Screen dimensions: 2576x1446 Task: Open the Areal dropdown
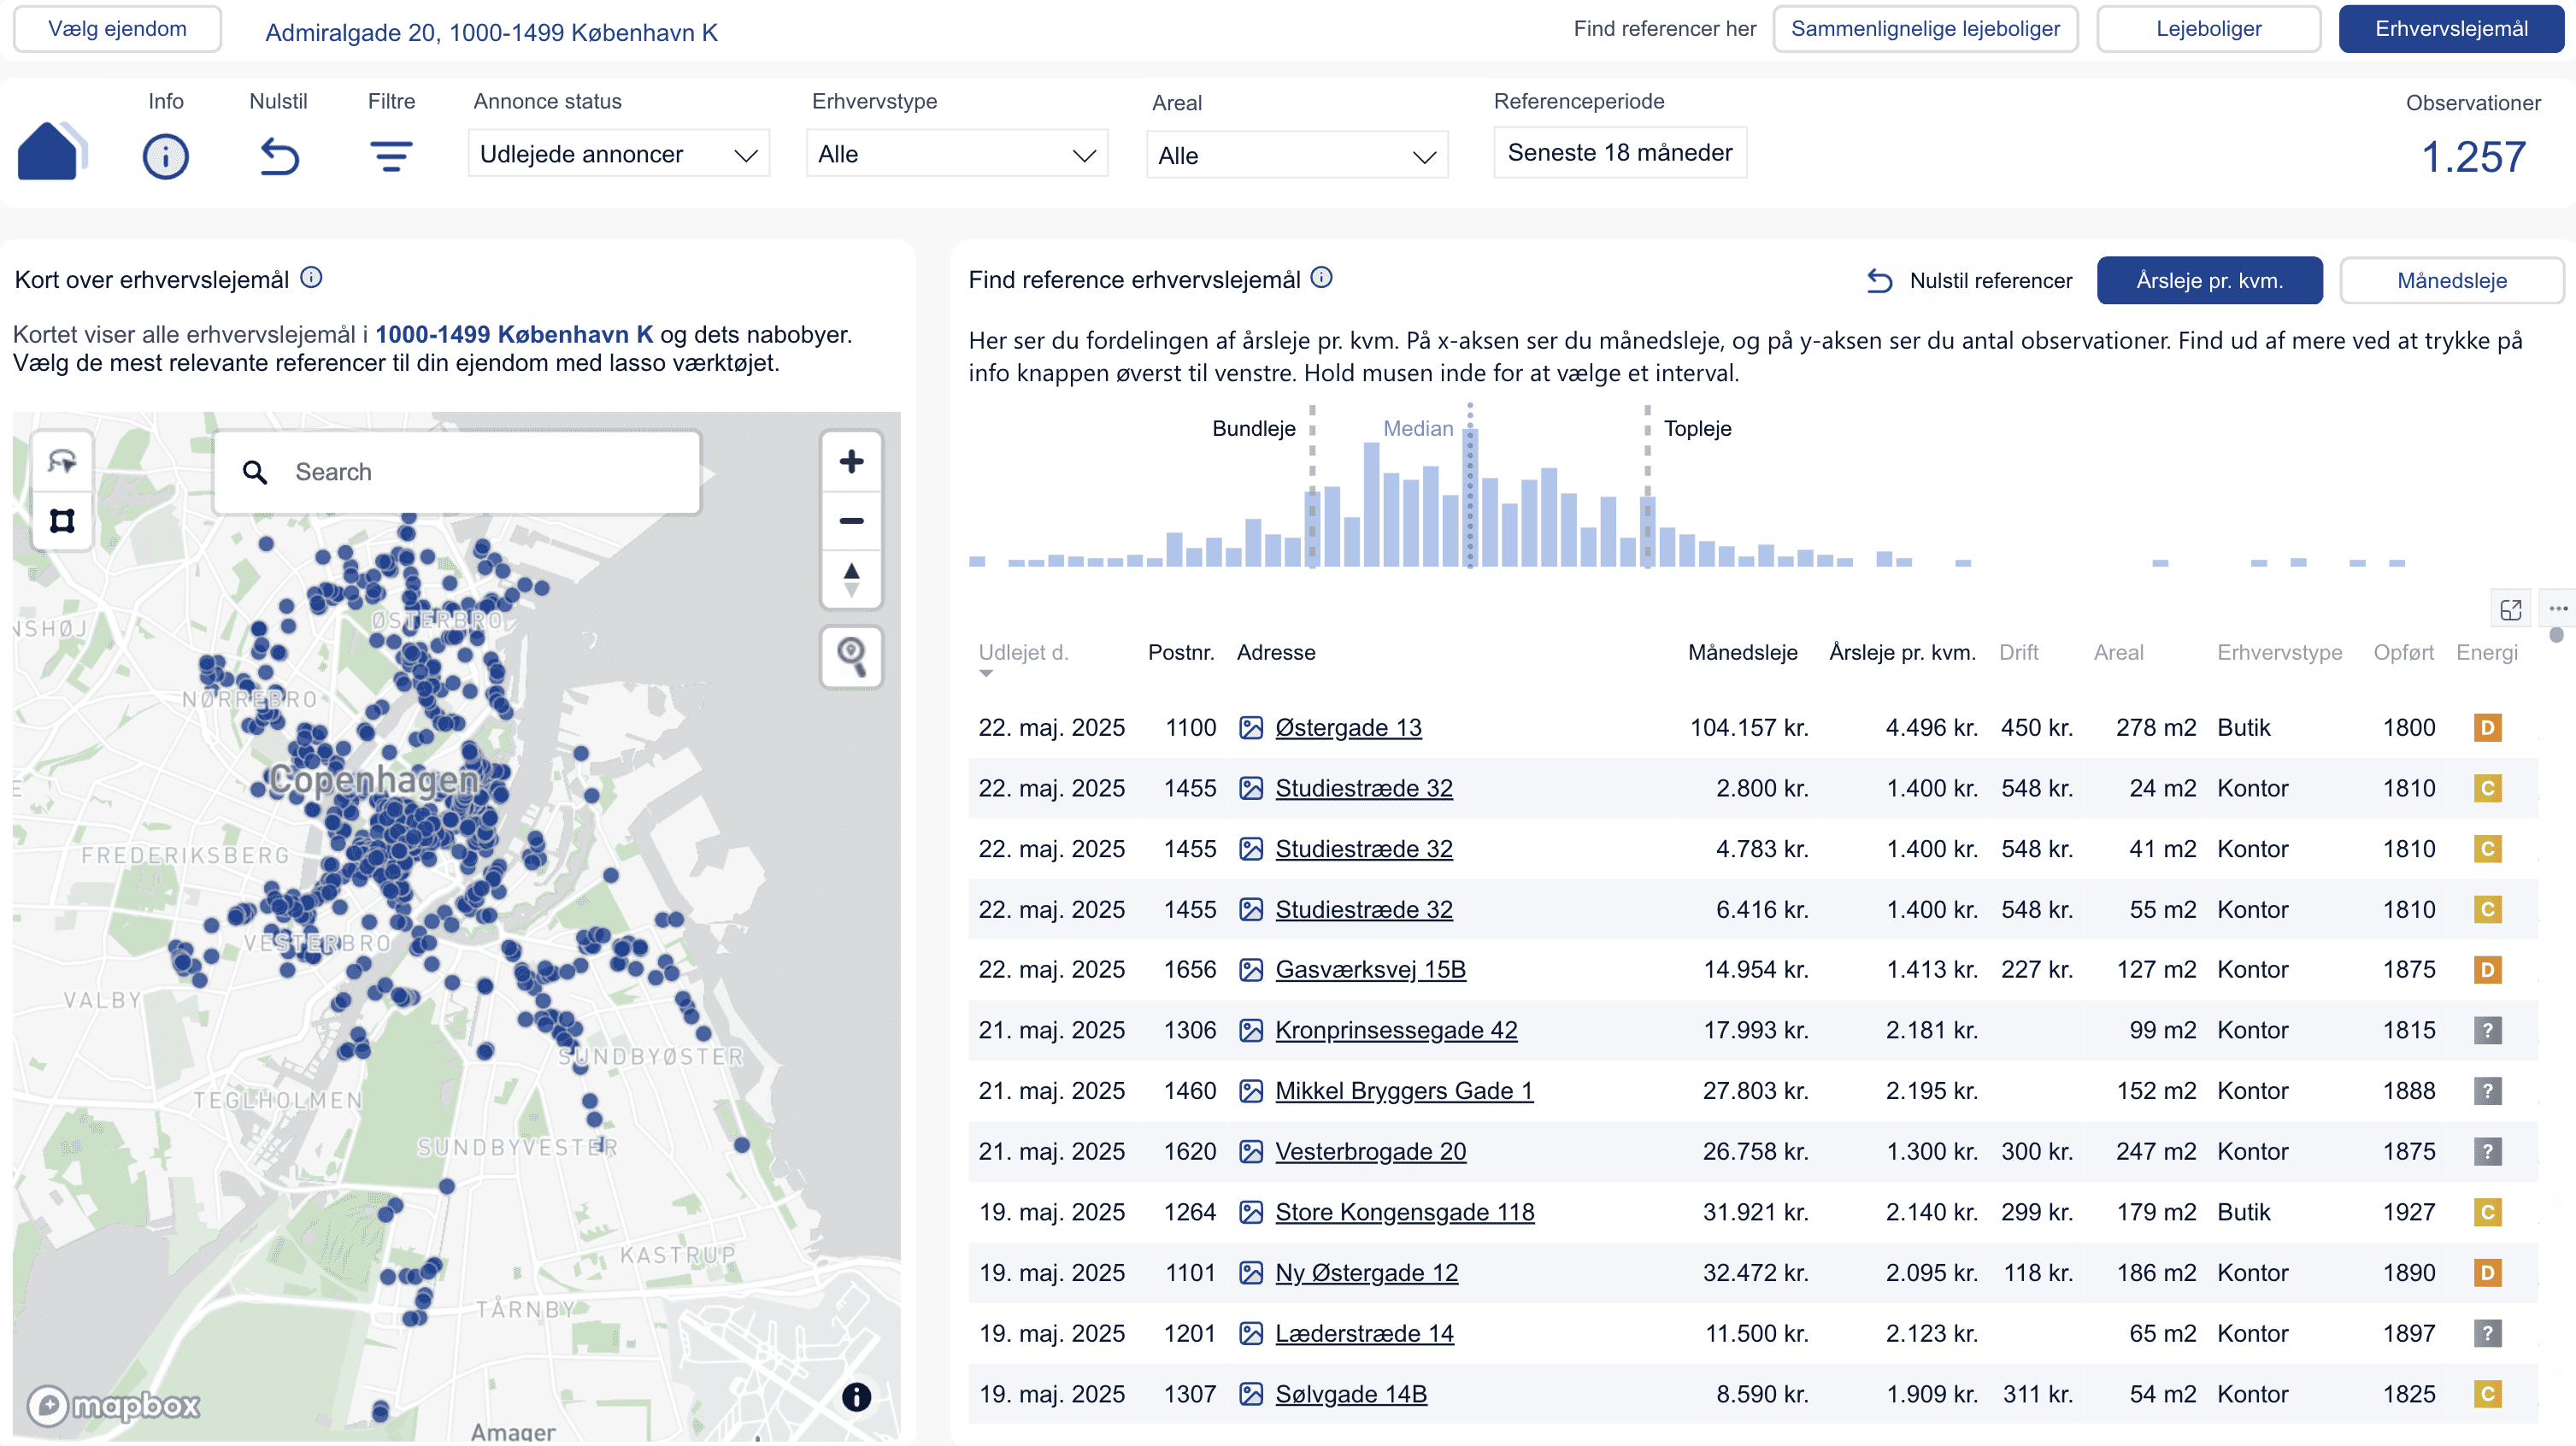click(1296, 156)
